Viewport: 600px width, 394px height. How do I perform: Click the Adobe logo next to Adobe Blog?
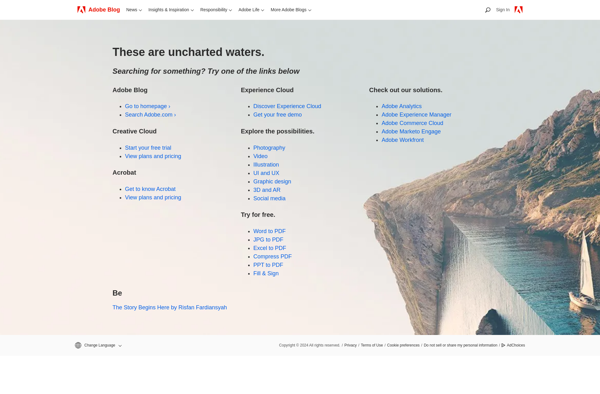click(x=81, y=10)
